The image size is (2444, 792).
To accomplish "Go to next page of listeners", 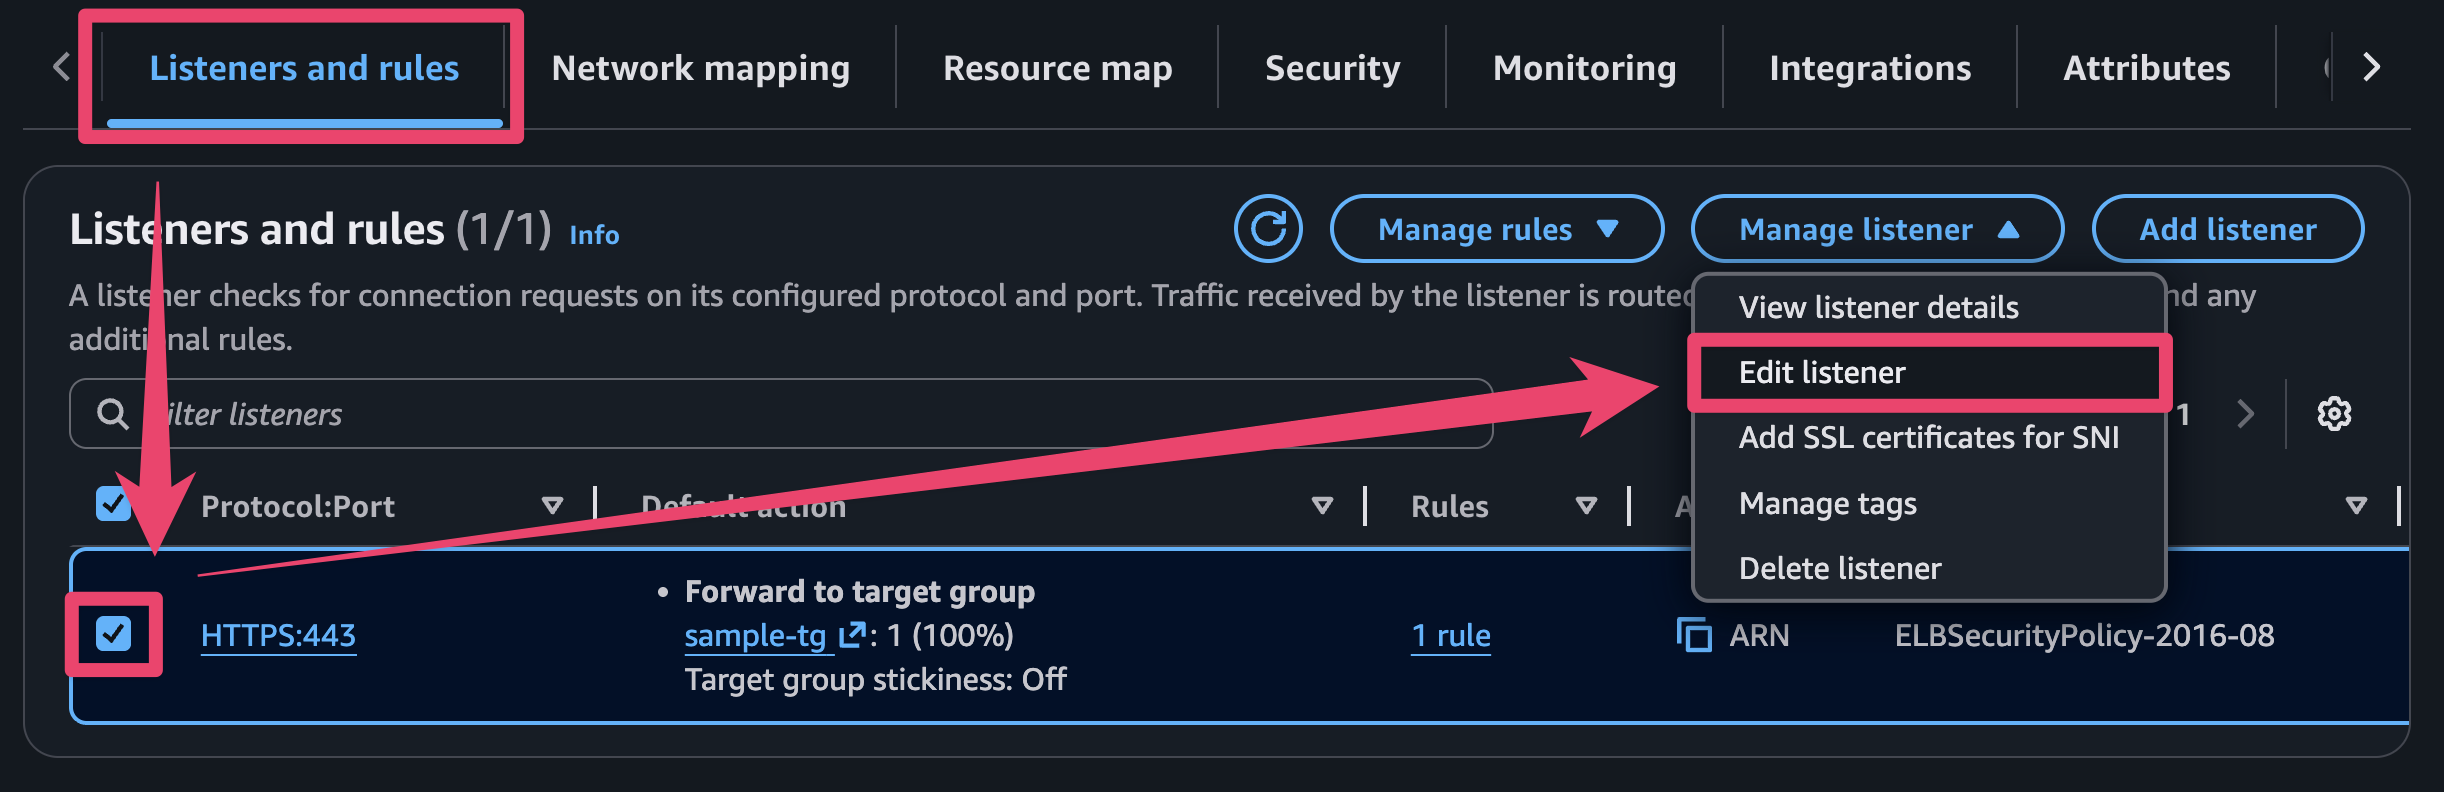I will tap(2246, 413).
